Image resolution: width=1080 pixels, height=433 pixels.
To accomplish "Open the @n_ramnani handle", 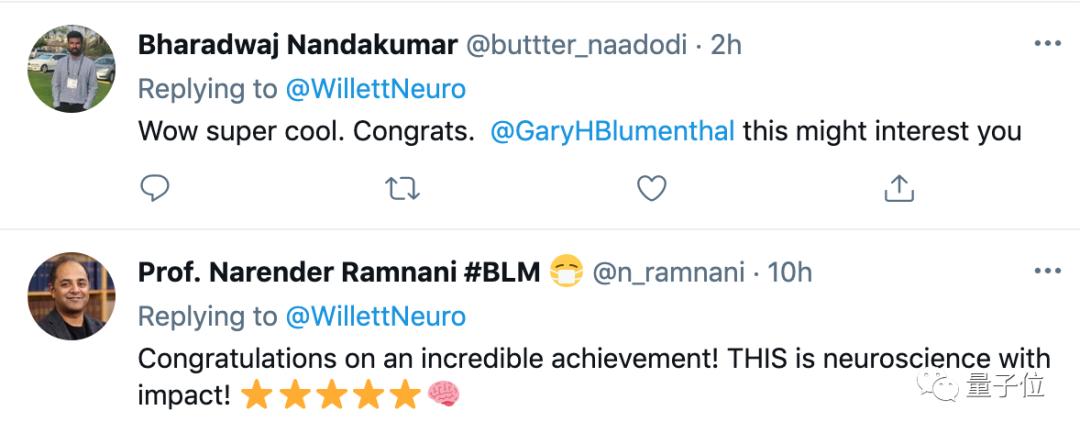I will 669,273.
